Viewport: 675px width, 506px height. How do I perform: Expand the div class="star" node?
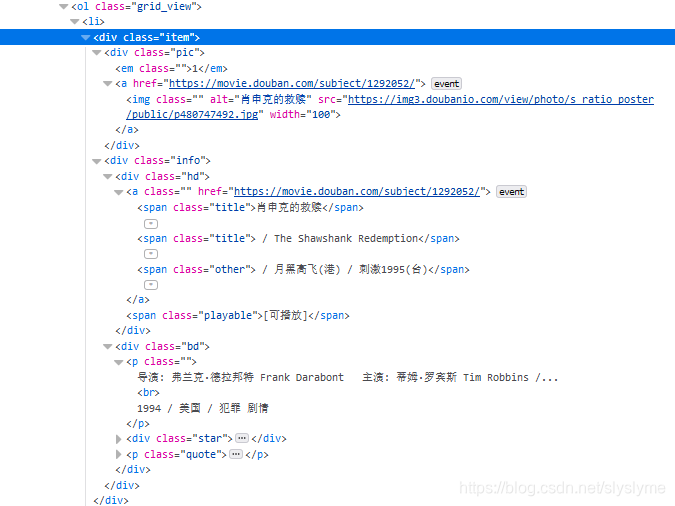119,439
